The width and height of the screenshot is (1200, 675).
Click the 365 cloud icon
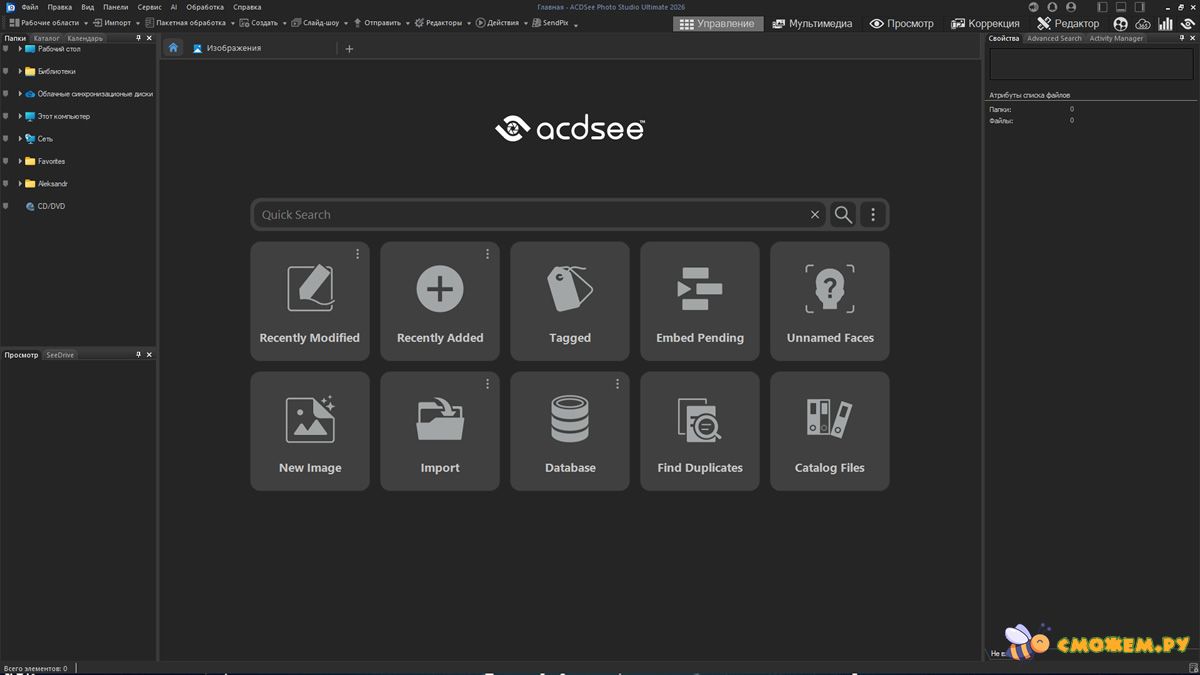tap(1142, 24)
